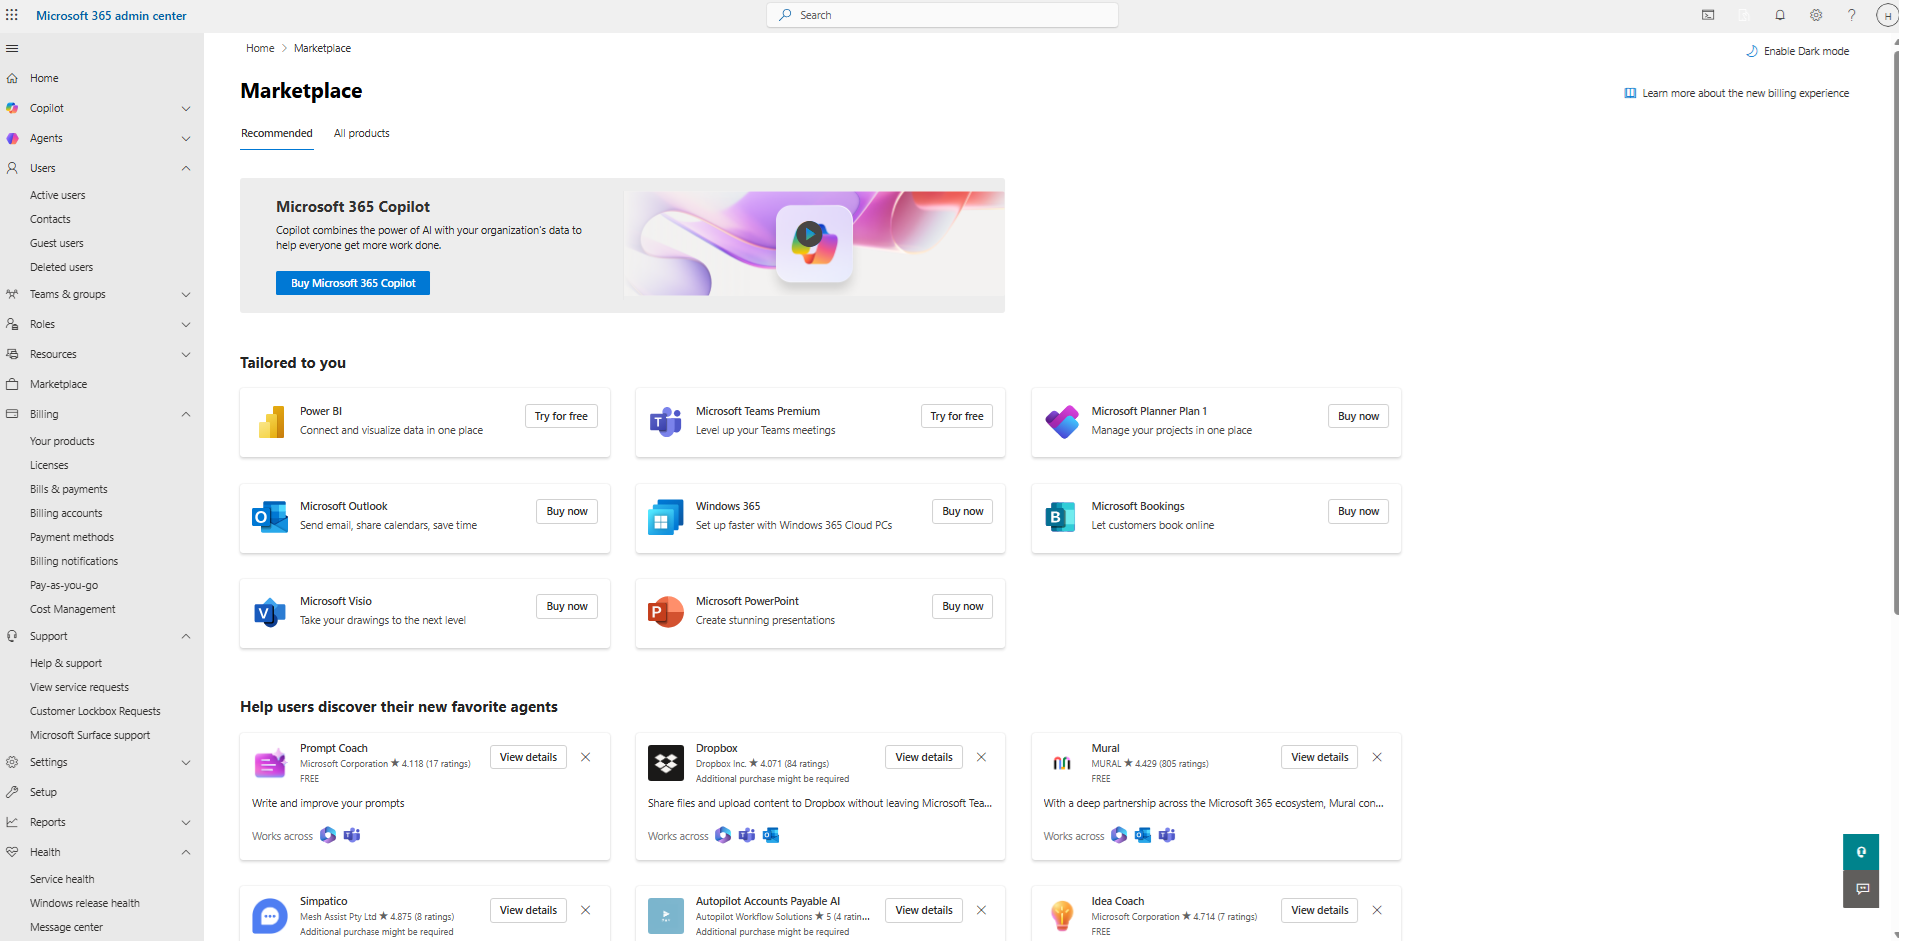Click the Simpatico agent icon
Screen dimensions: 1906x941
point(270,916)
